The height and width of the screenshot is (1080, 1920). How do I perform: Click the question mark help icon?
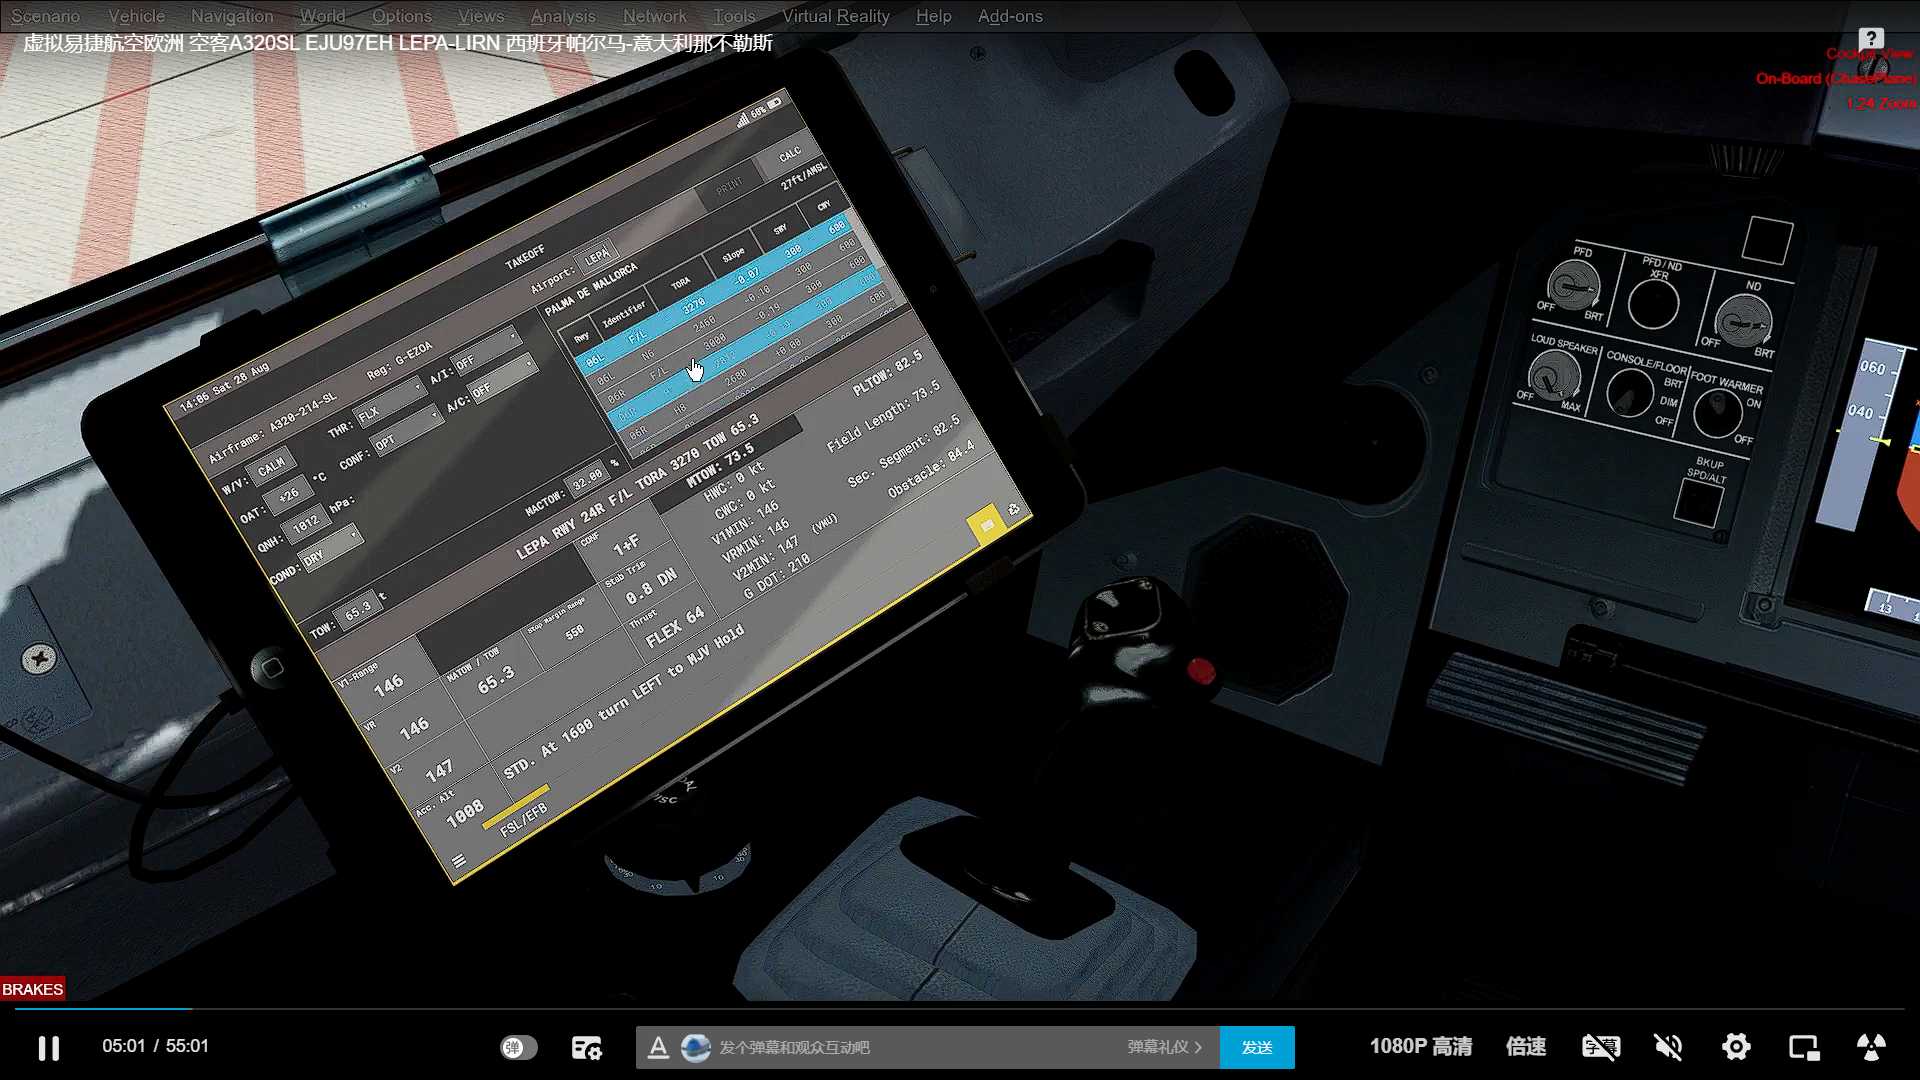(x=1872, y=38)
